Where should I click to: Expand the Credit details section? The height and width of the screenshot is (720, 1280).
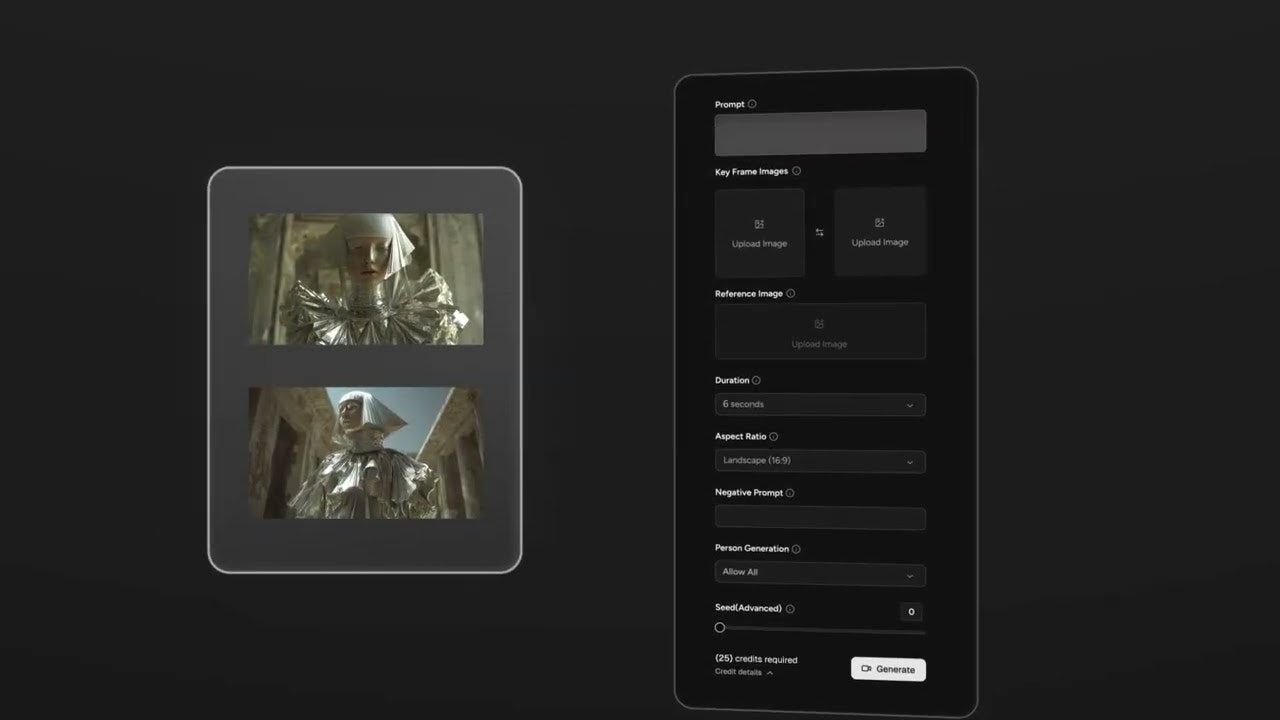click(744, 672)
